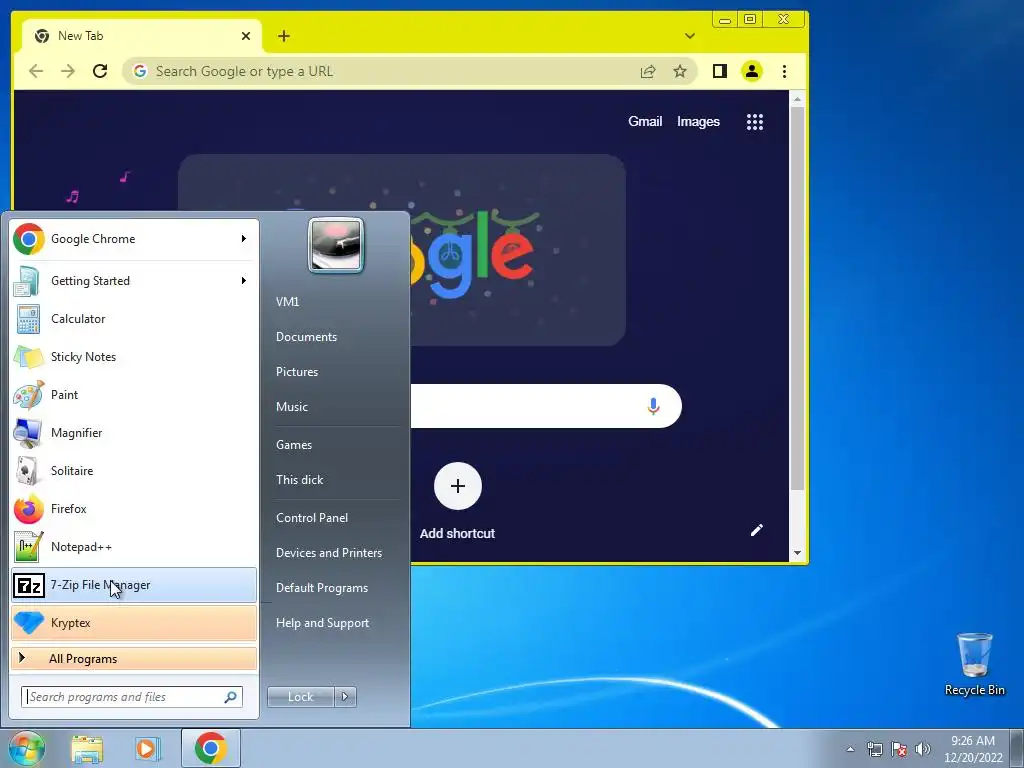Click the Add shortcut button

click(458, 502)
